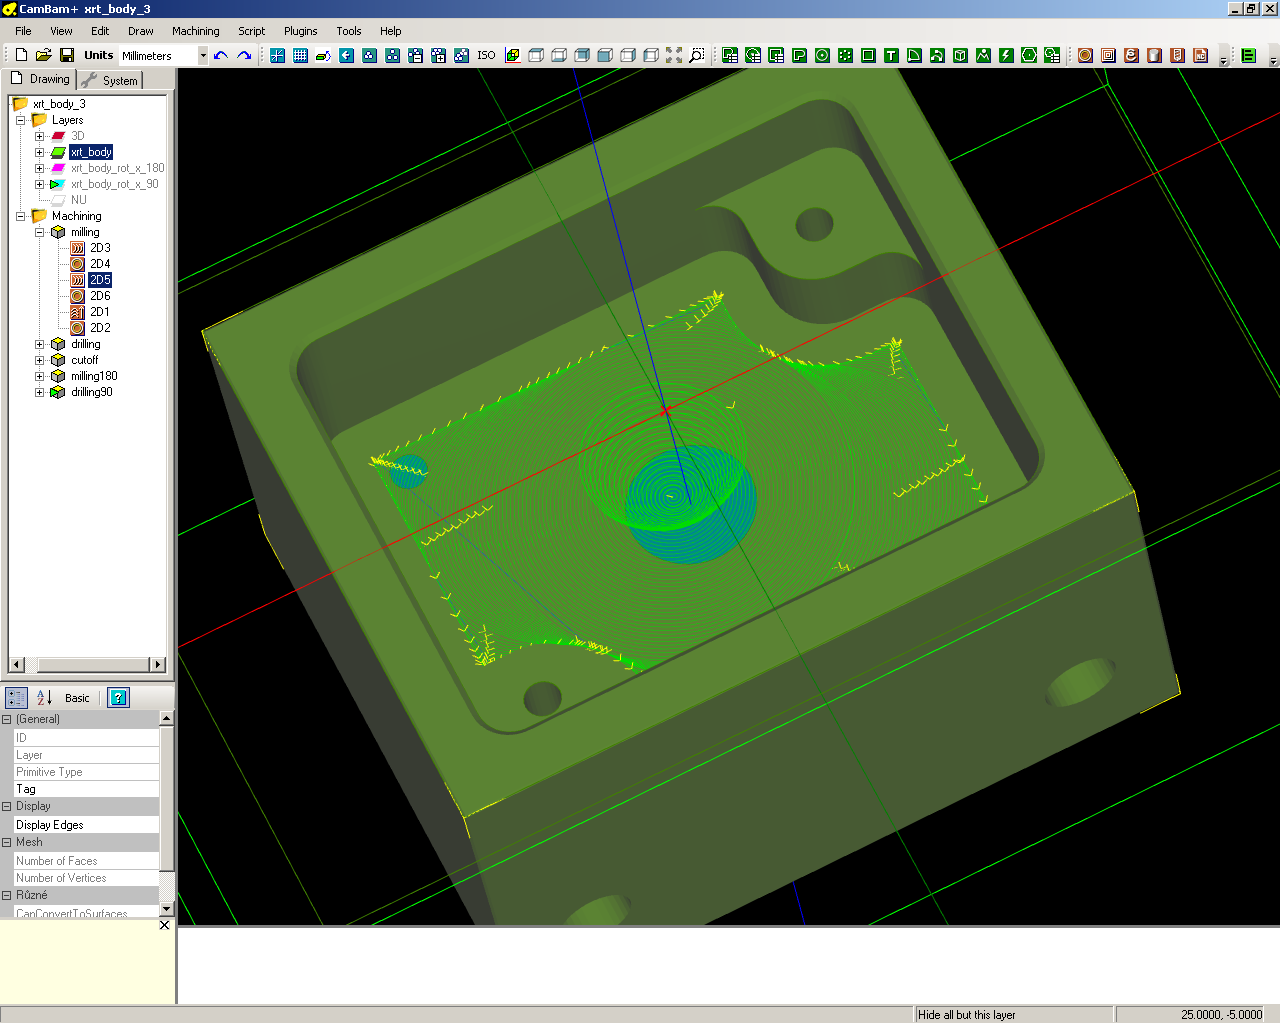Collapse the Mesh property category

(7, 842)
